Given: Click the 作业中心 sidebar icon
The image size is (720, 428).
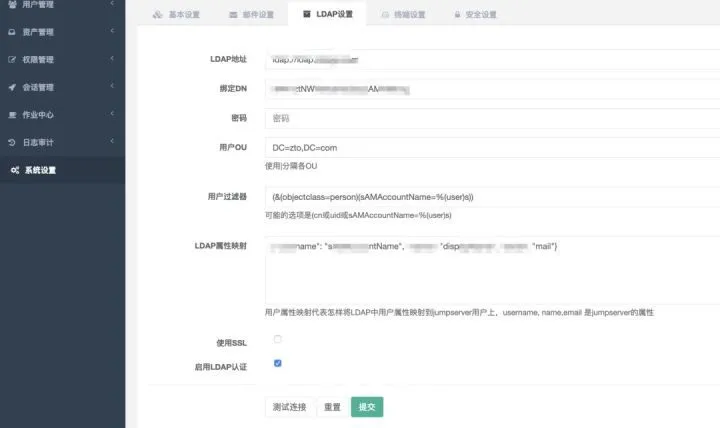Looking at the screenshot, I should [x=12, y=115].
